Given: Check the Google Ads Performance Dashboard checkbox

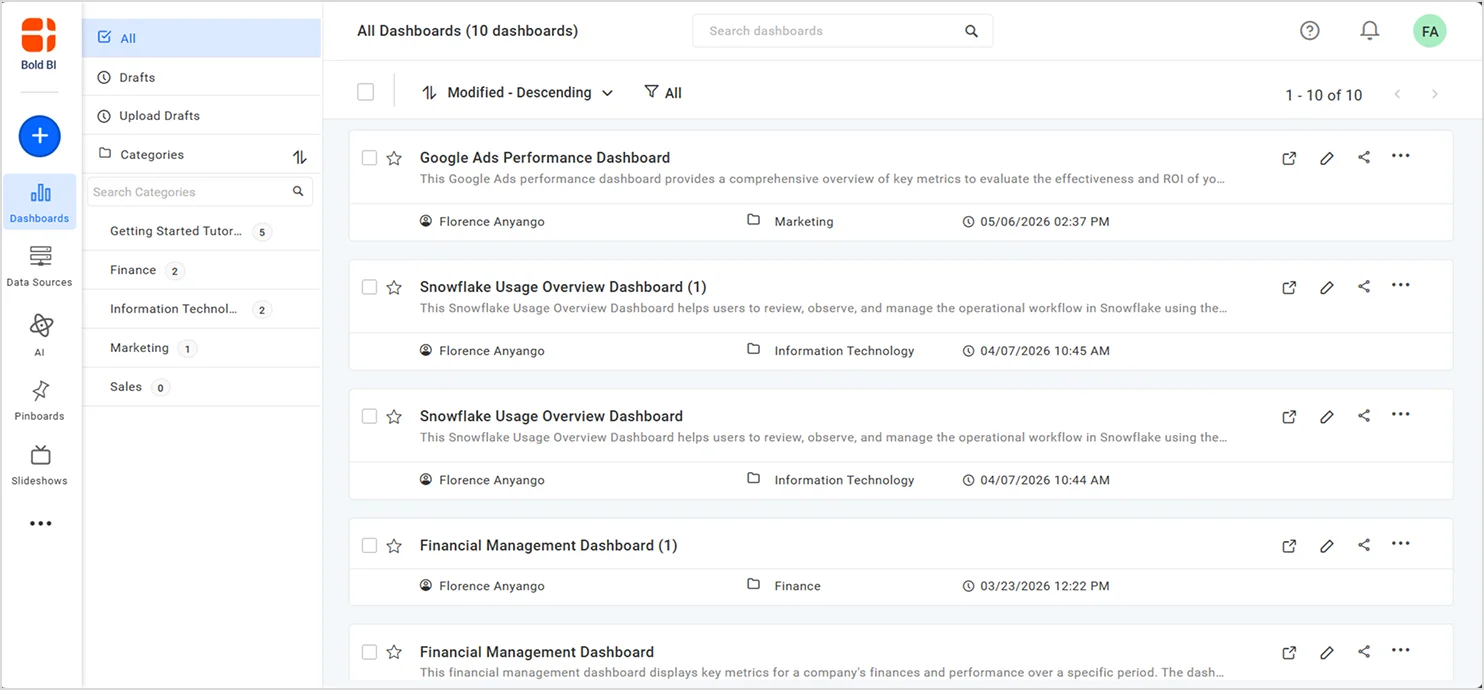Looking at the screenshot, I should tap(369, 158).
